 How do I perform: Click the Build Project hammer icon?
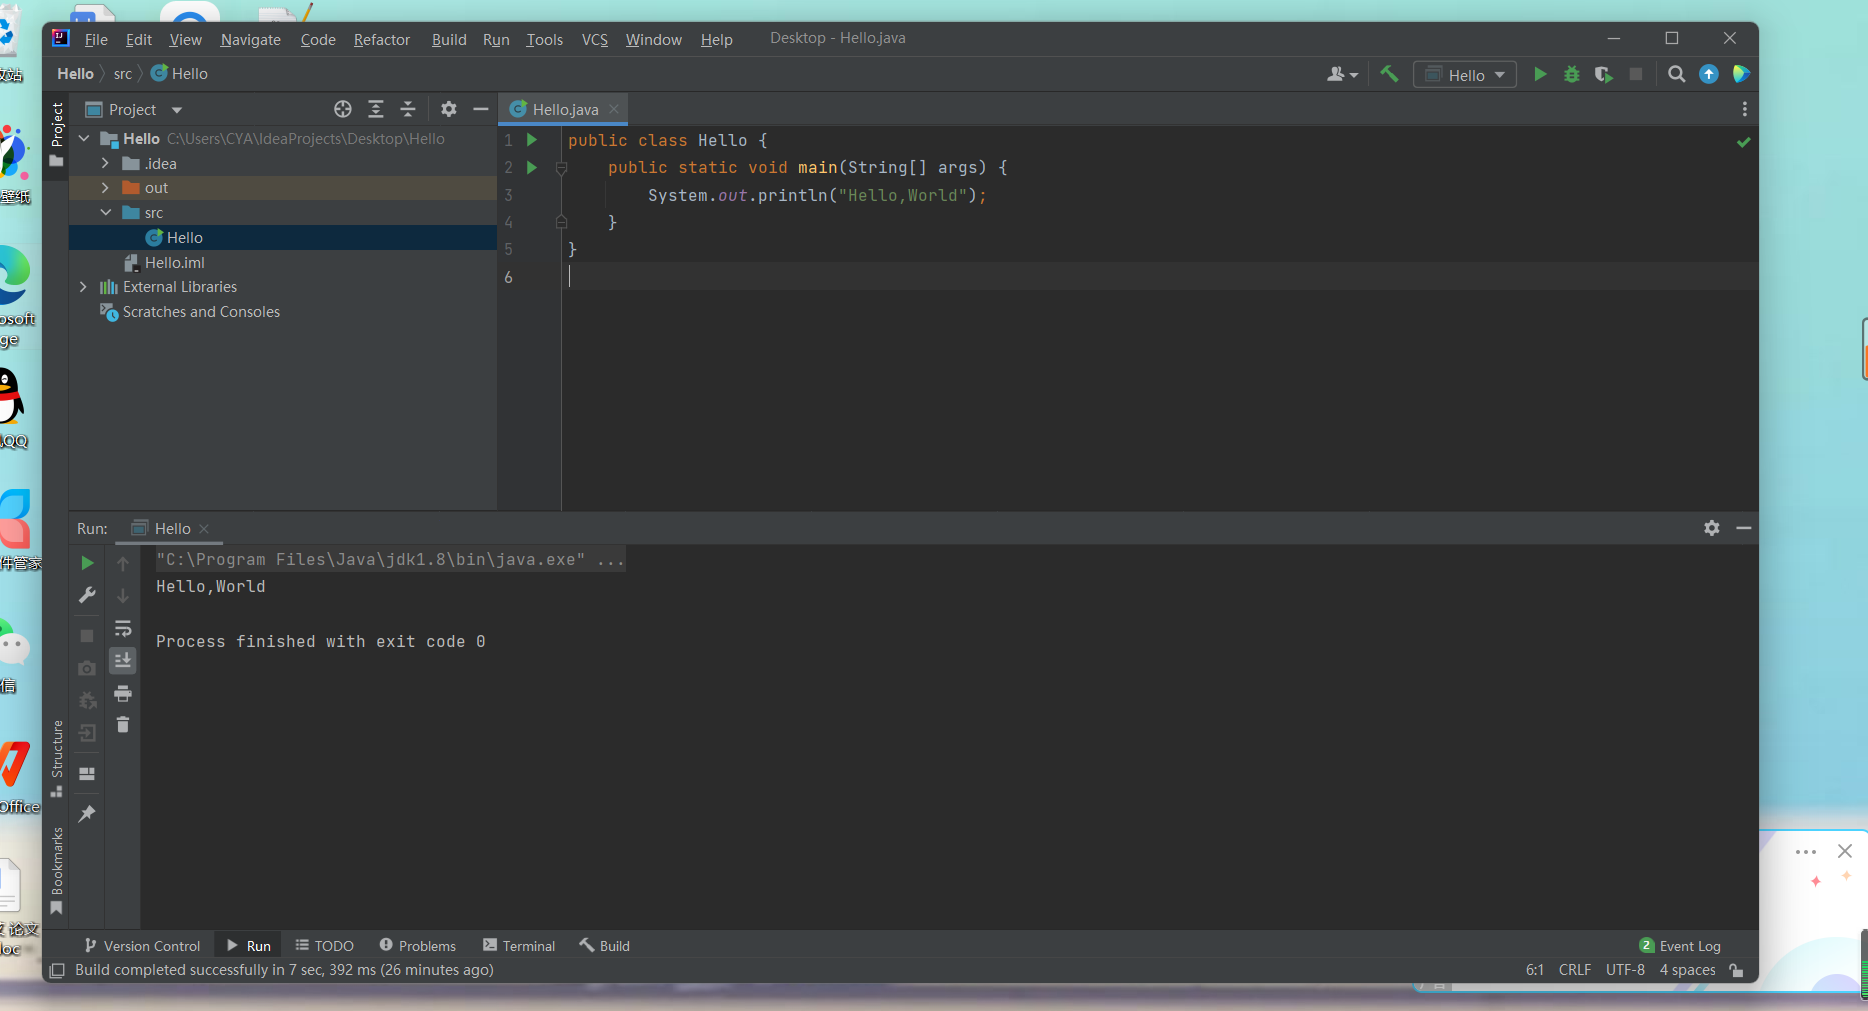1389,74
